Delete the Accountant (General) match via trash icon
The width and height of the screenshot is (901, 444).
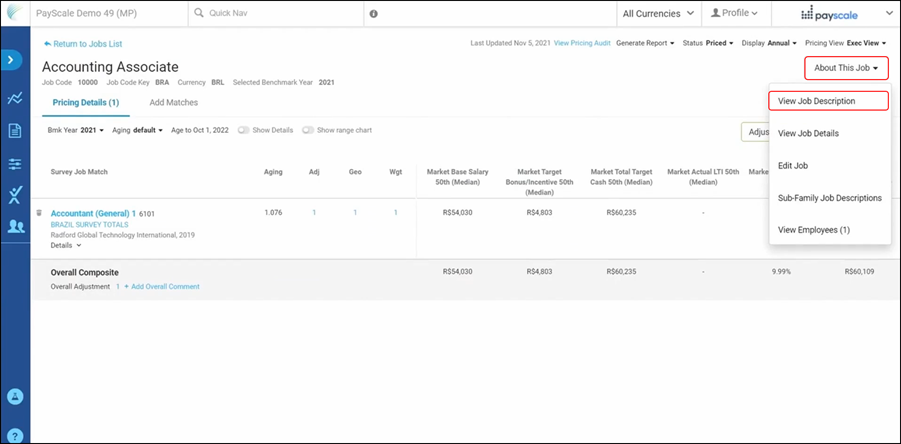coord(39,213)
